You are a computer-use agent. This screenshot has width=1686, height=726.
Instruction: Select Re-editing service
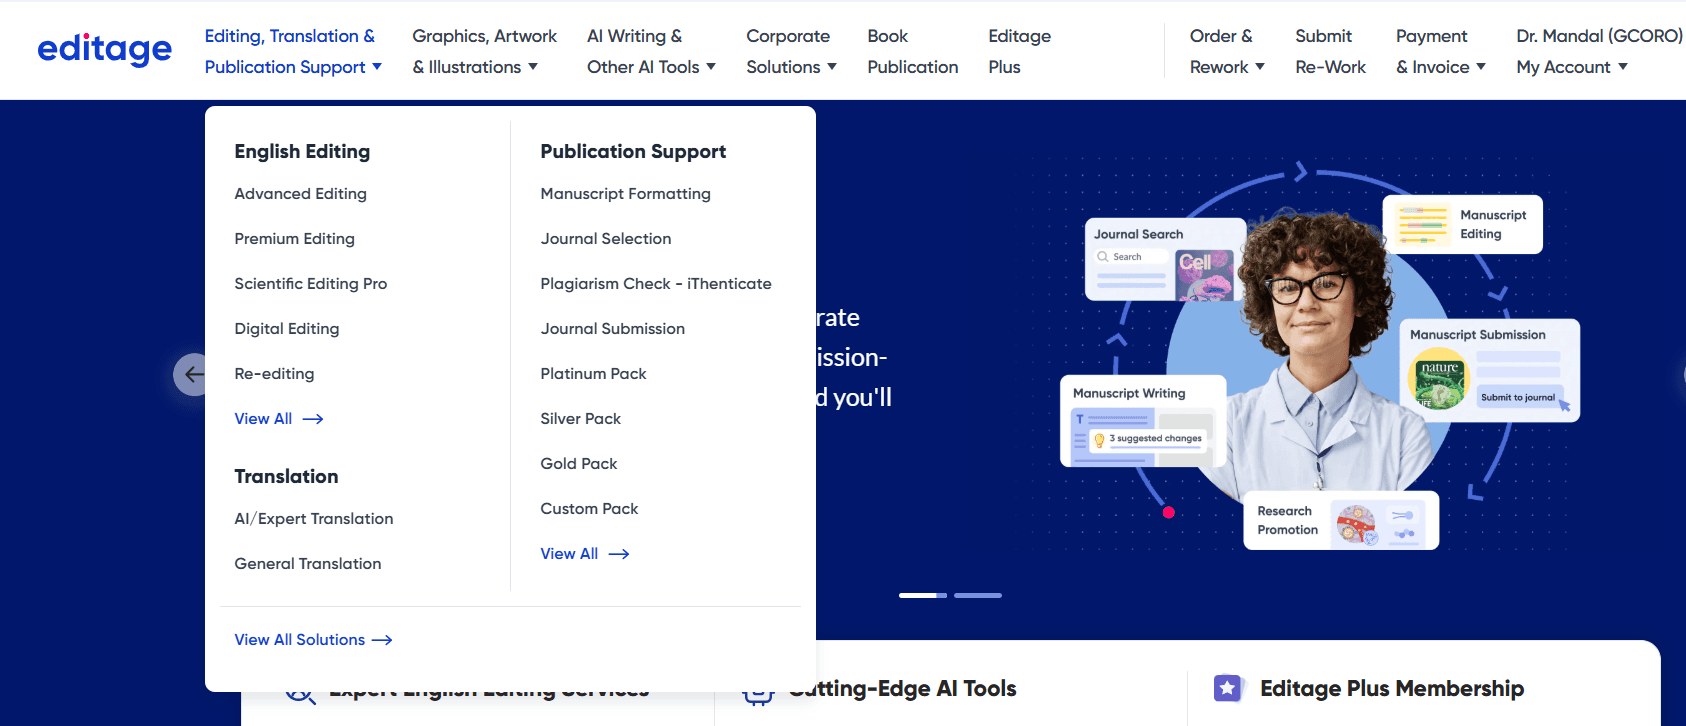[274, 374]
